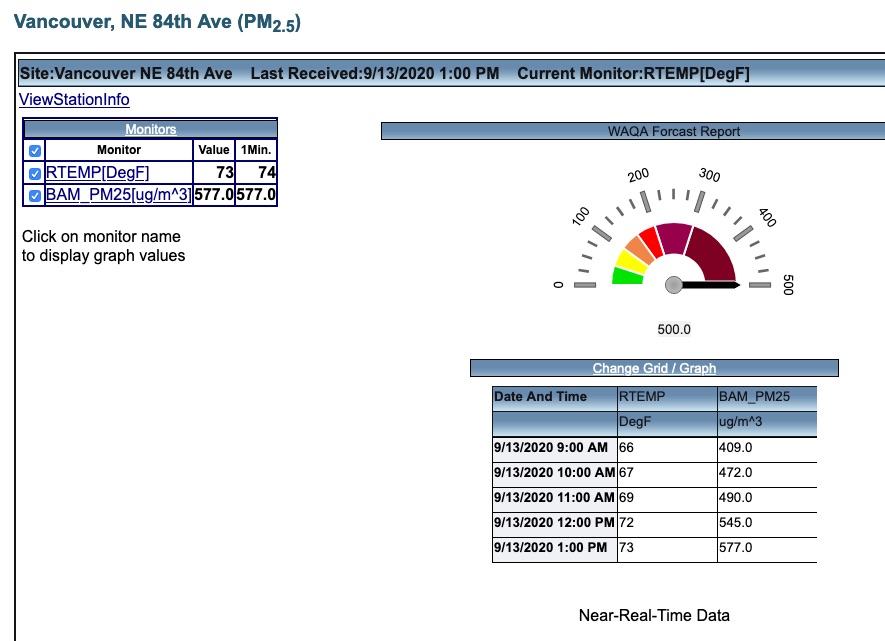Viewport: 885px width, 641px height.
Task: Click the green segment of the gauge
Action: point(628,276)
